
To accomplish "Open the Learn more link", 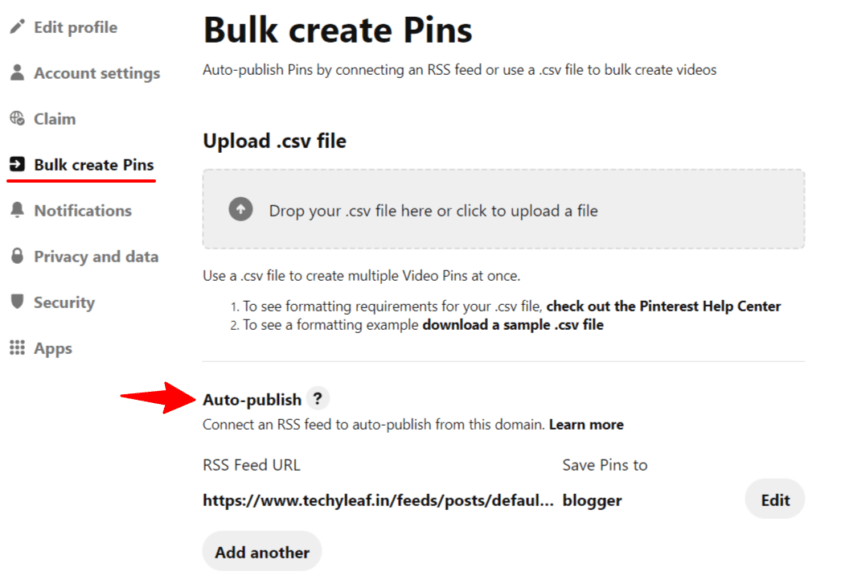I will (x=587, y=424).
